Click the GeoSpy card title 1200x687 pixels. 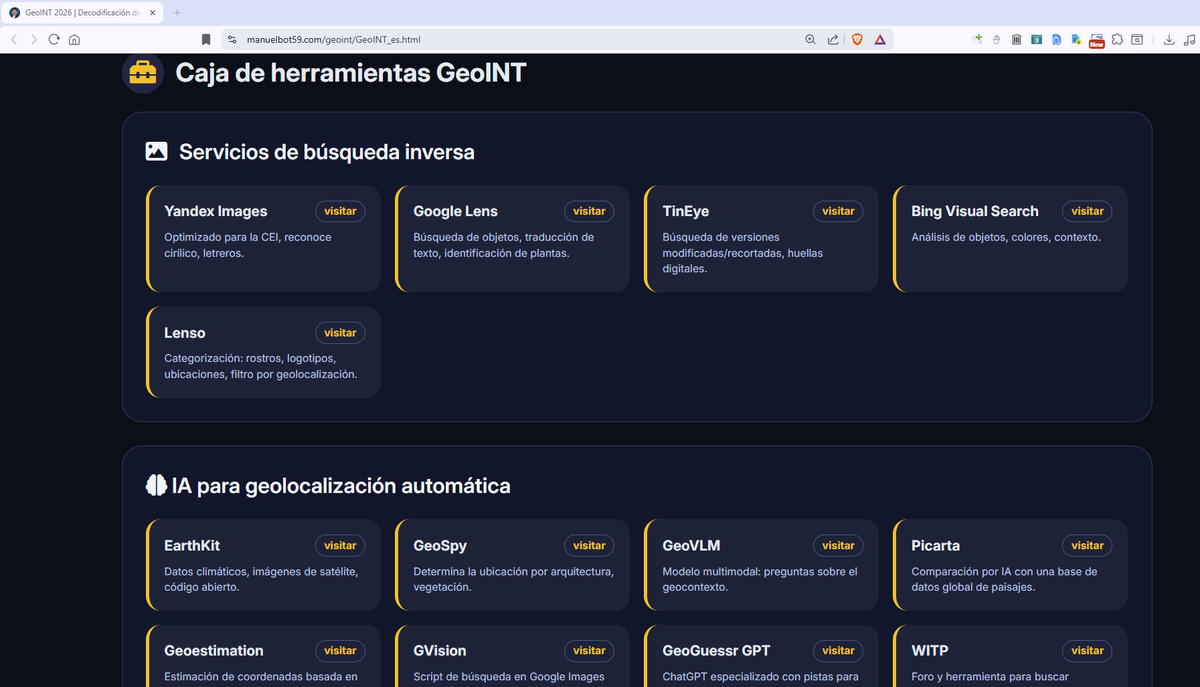440,546
